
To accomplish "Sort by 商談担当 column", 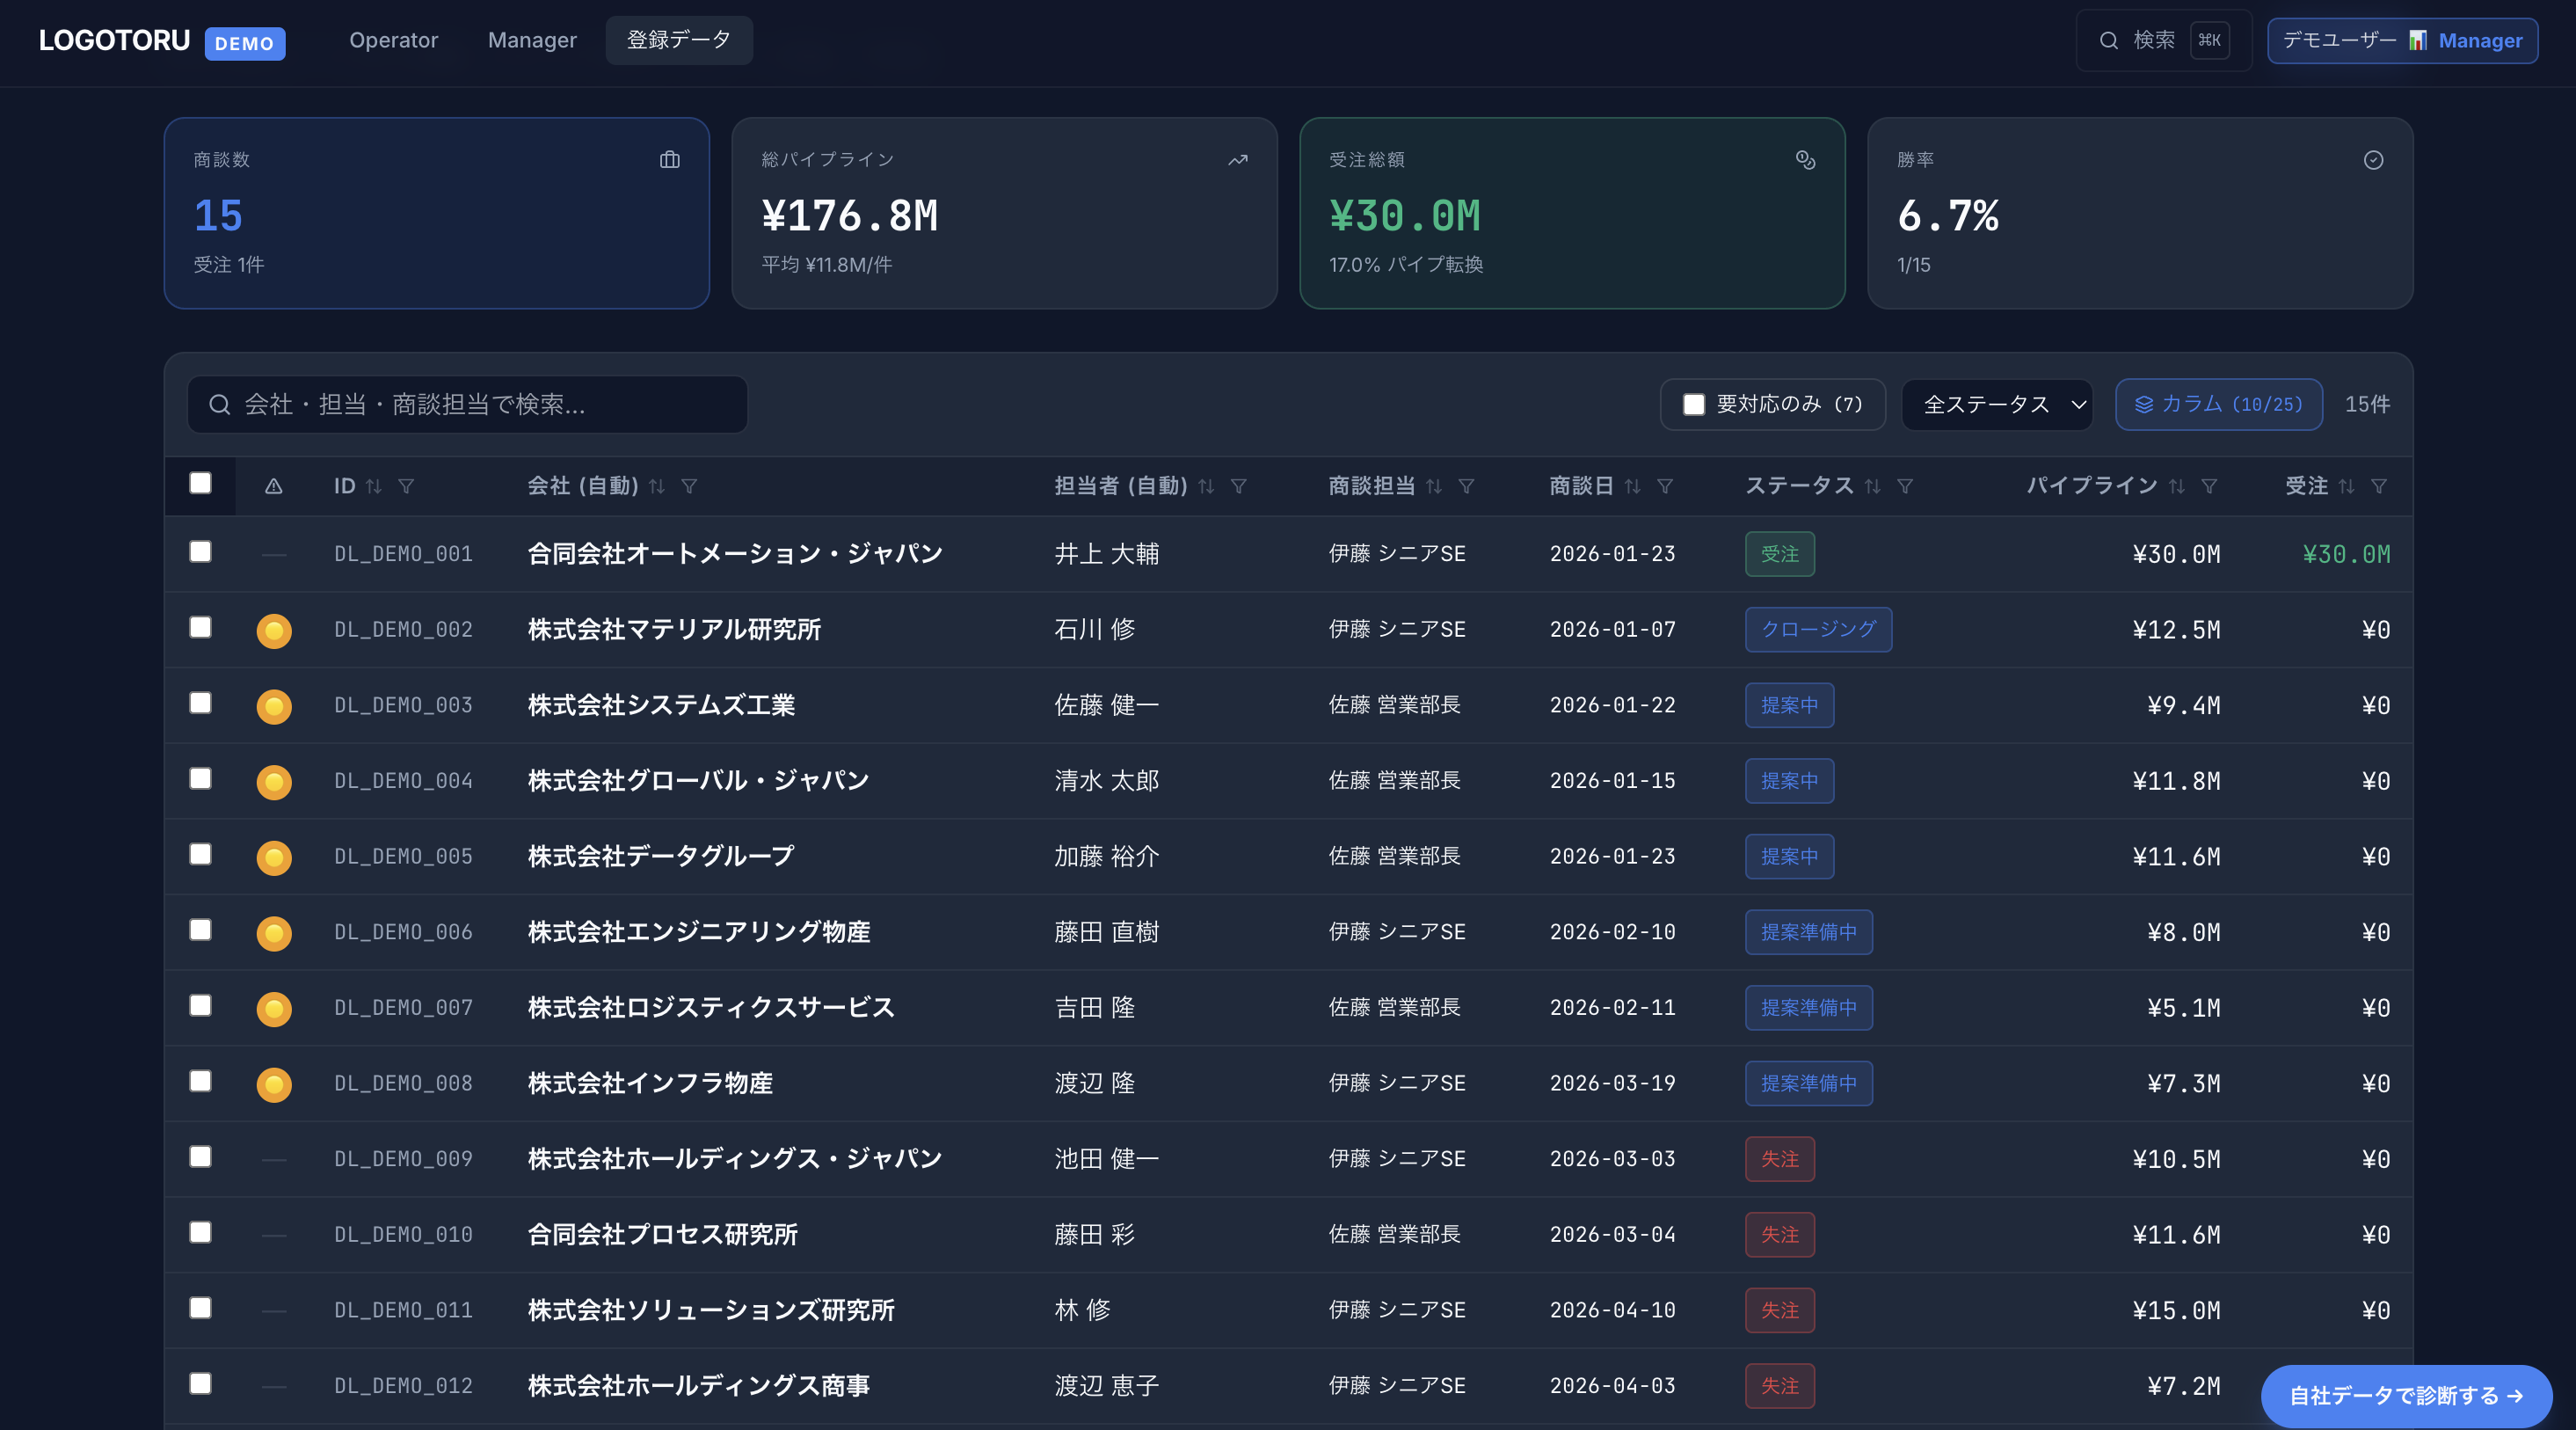I will coord(1434,486).
